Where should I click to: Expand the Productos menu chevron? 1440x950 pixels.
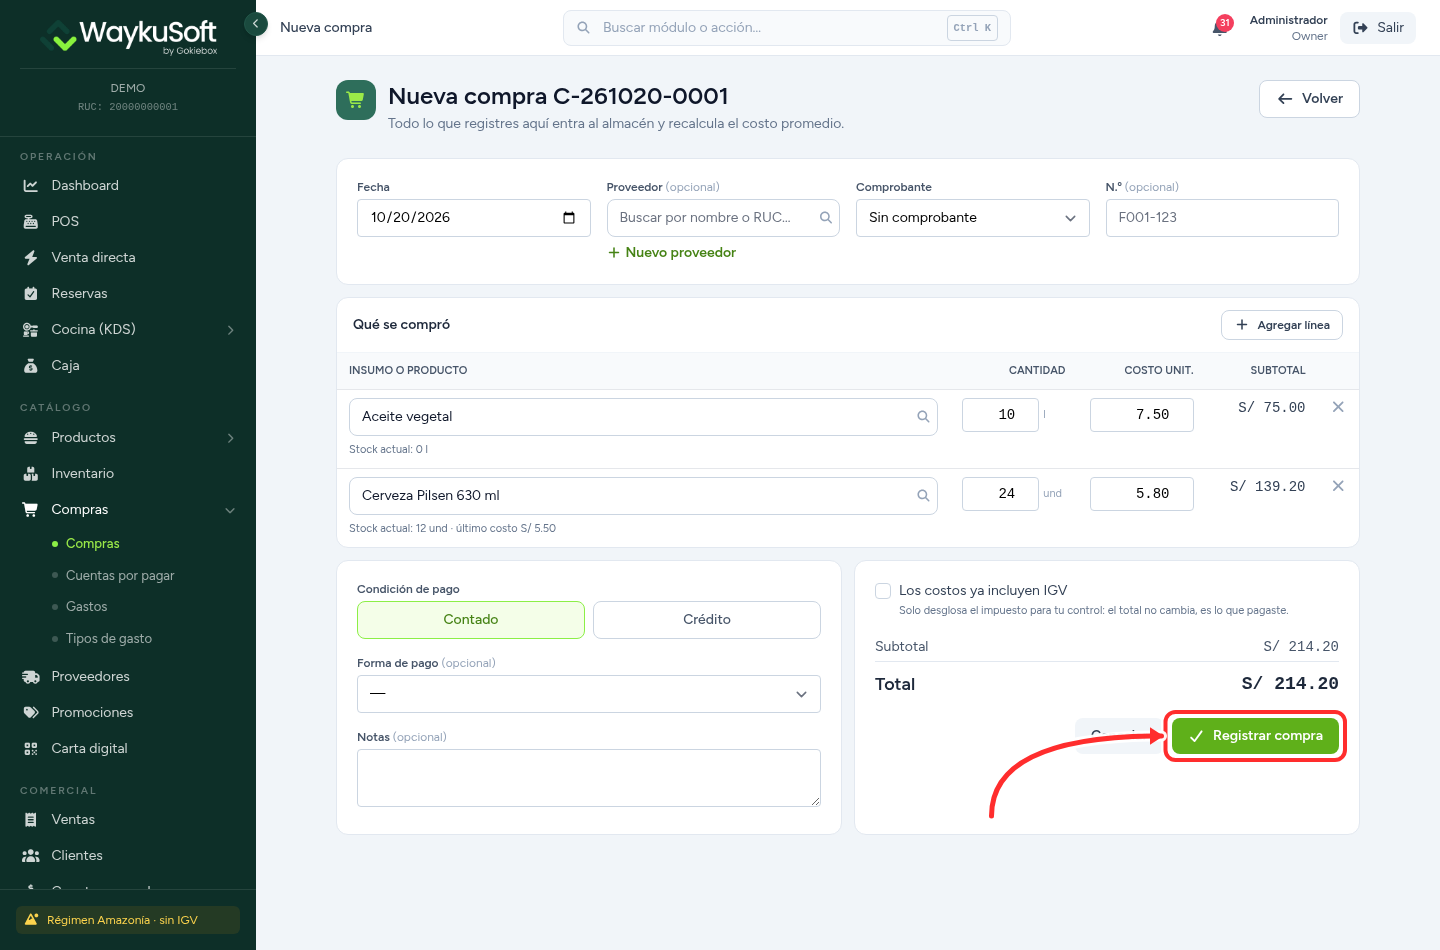tap(231, 438)
